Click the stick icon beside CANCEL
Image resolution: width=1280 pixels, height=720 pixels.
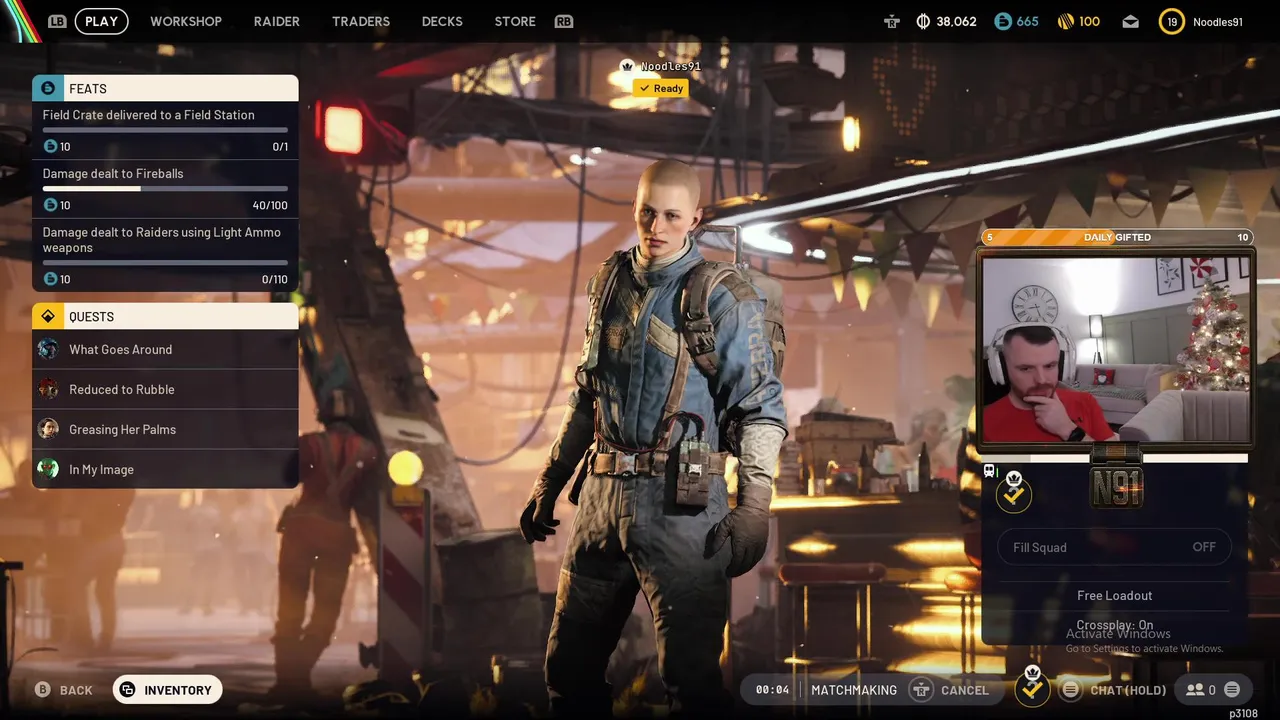(x=921, y=690)
